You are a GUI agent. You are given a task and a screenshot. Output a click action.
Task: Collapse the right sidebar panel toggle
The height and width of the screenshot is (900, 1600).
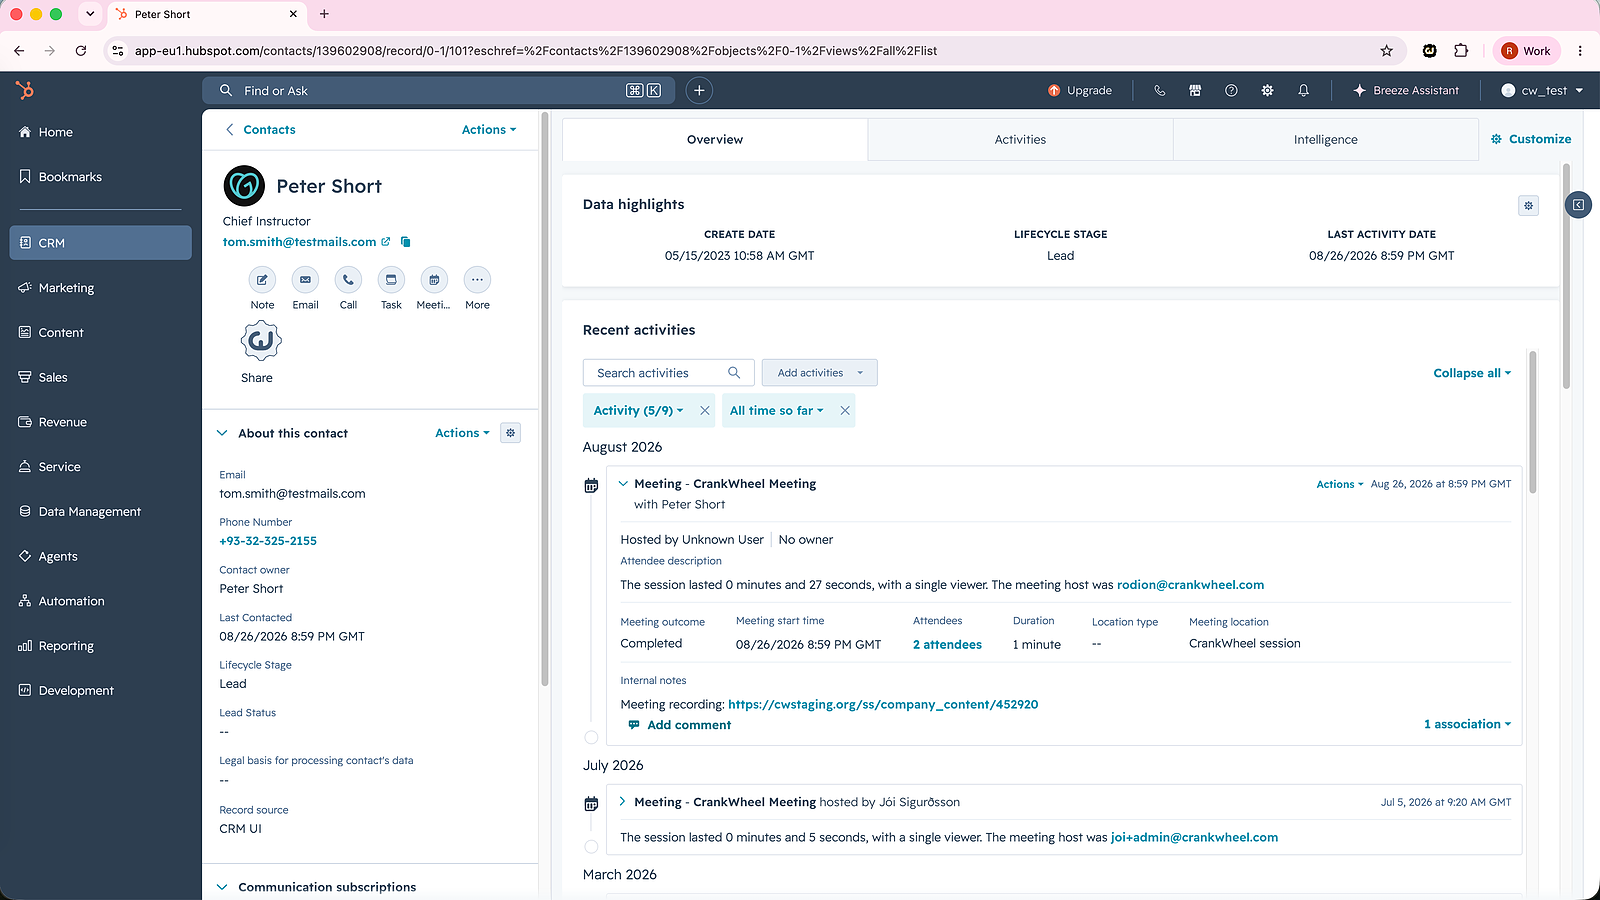(x=1578, y=205)
